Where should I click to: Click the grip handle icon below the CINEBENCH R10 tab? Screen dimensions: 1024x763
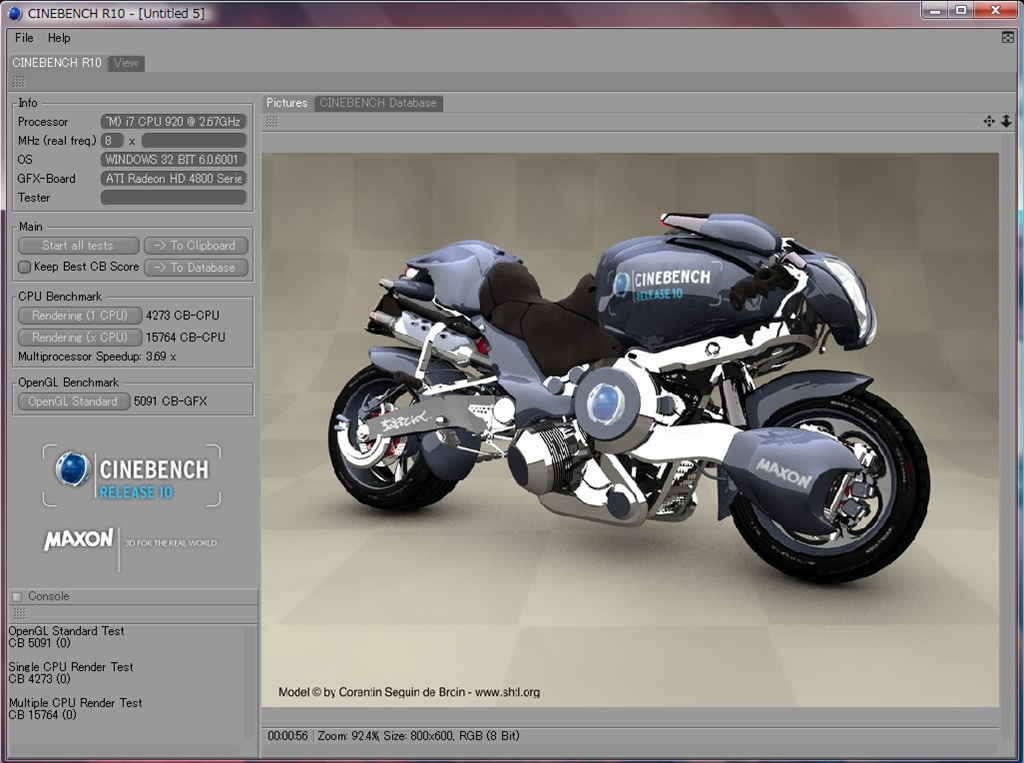(x=18, y=82)
